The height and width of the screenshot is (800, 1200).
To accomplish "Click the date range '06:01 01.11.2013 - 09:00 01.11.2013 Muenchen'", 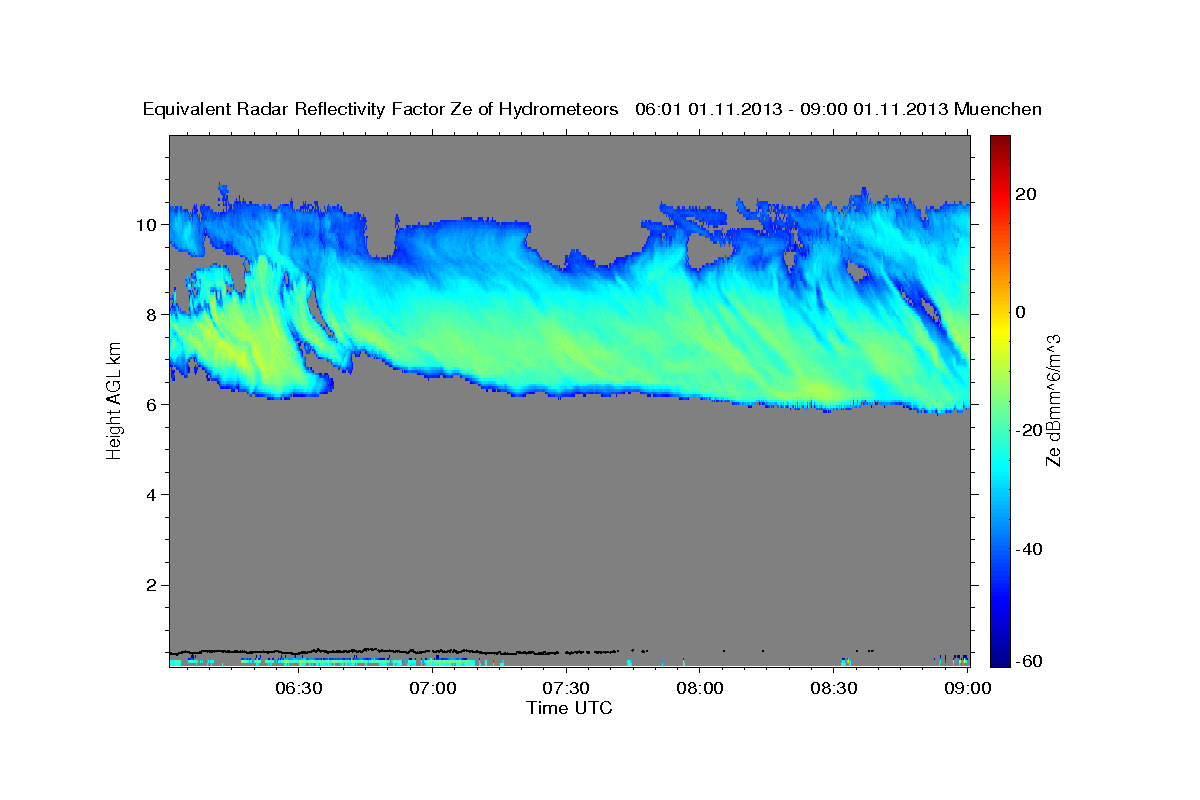I will 839,110.
